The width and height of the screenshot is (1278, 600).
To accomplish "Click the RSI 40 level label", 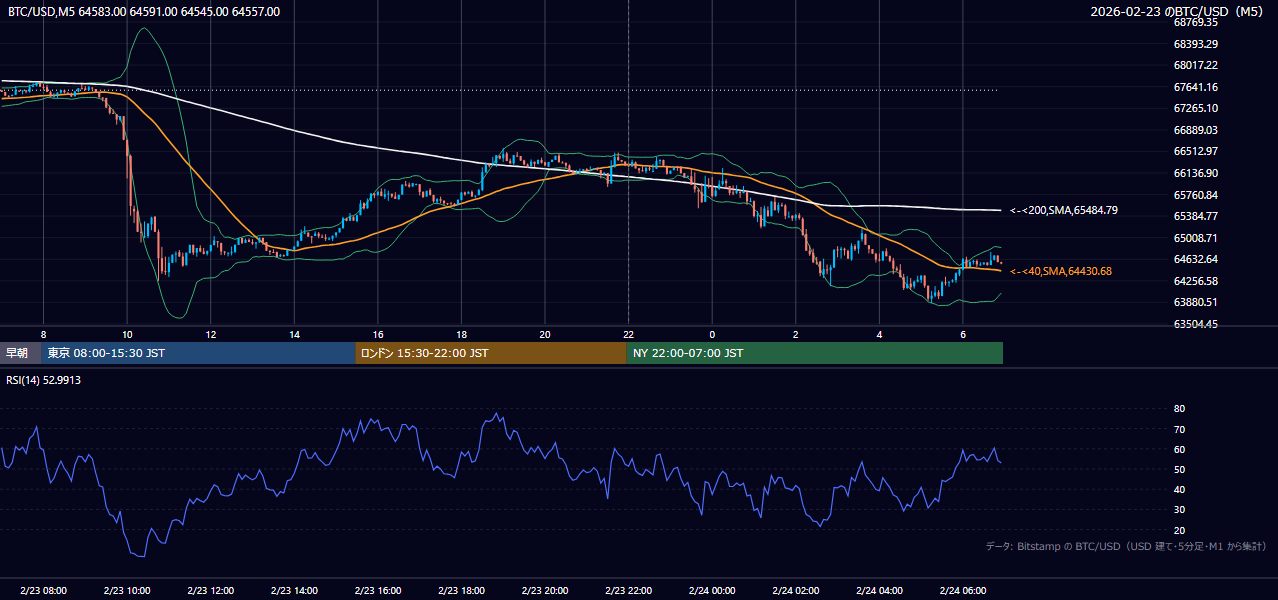I will tap(1179, 490).
